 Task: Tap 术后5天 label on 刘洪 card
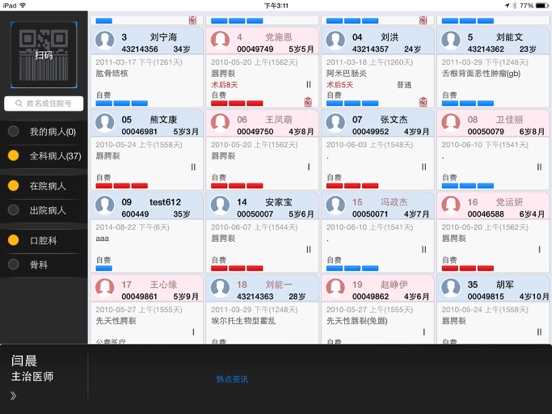pos(340,85)
